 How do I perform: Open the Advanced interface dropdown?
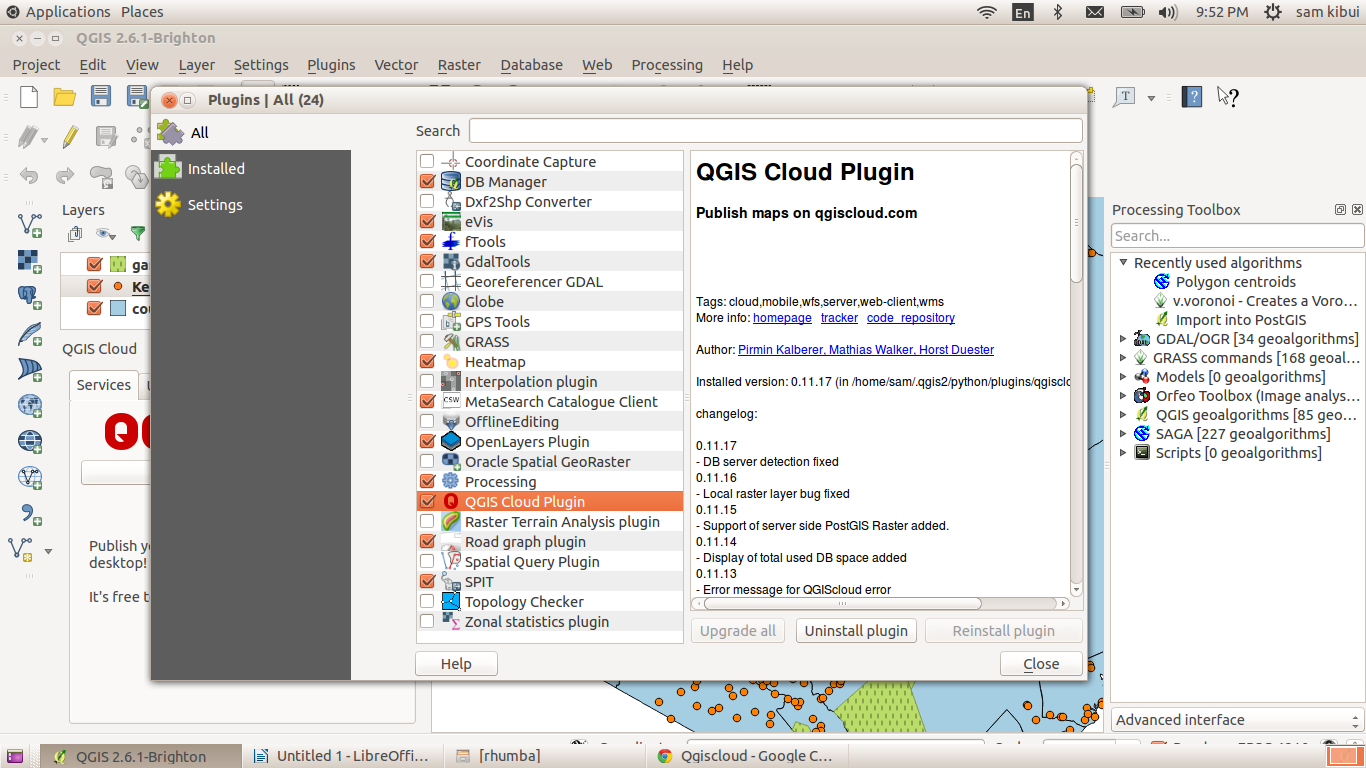1237,720
